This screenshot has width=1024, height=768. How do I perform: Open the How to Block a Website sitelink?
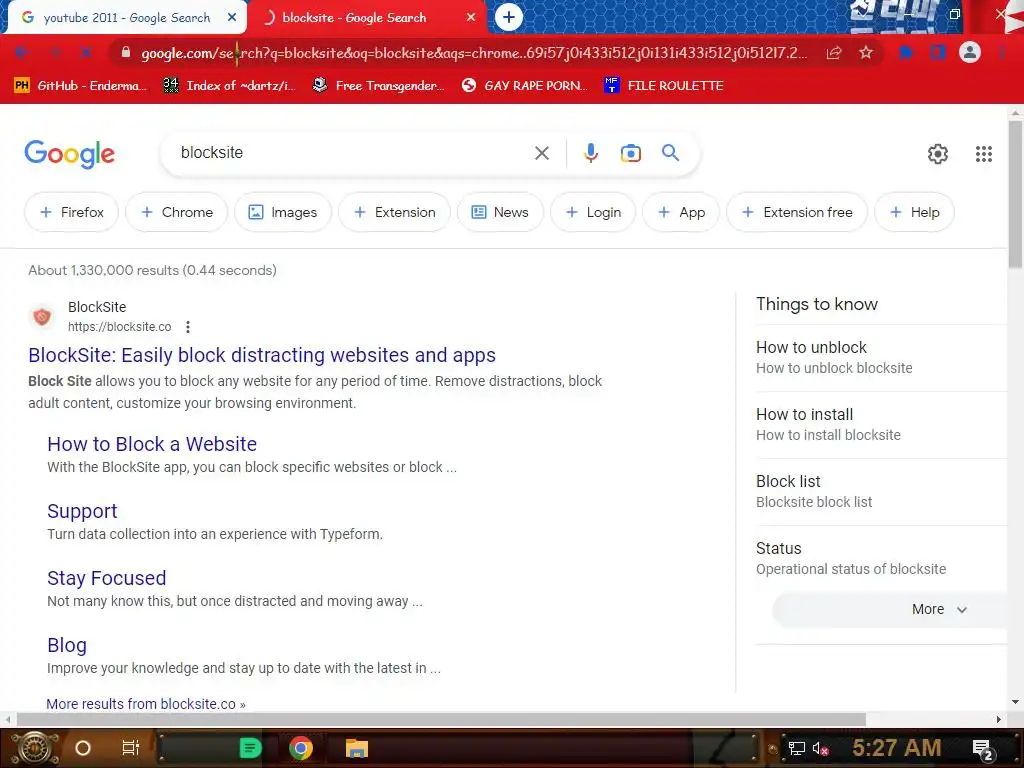(152, 444)
